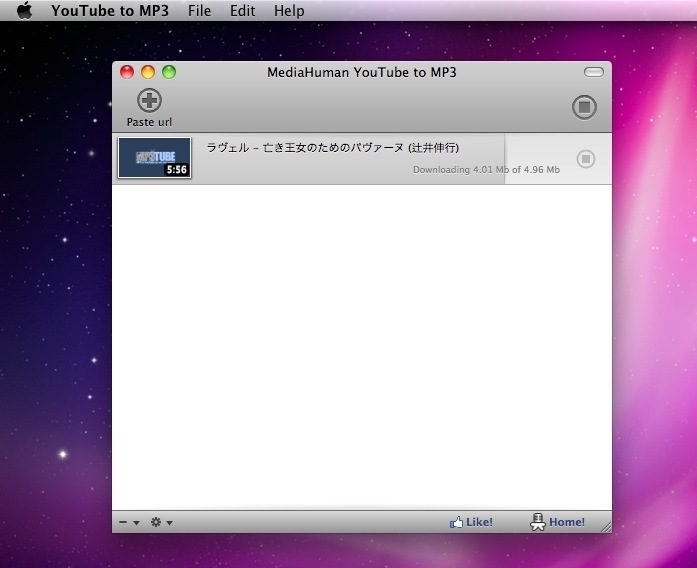
Task: Minimize window using the yellow button
Action: click(x=148, y=72)
